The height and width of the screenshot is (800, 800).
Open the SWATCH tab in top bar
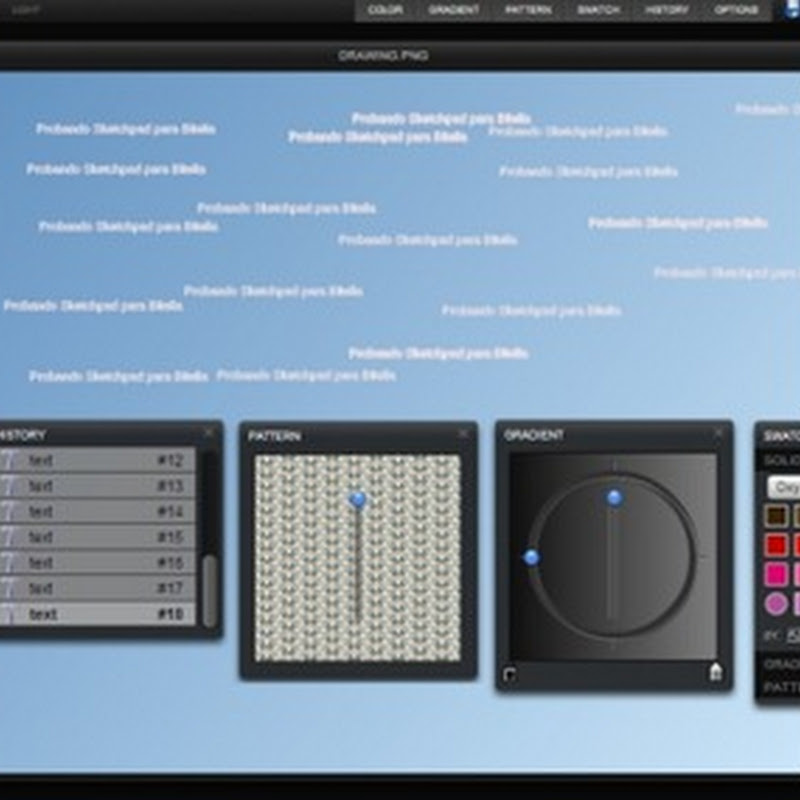tap(598, 10)
